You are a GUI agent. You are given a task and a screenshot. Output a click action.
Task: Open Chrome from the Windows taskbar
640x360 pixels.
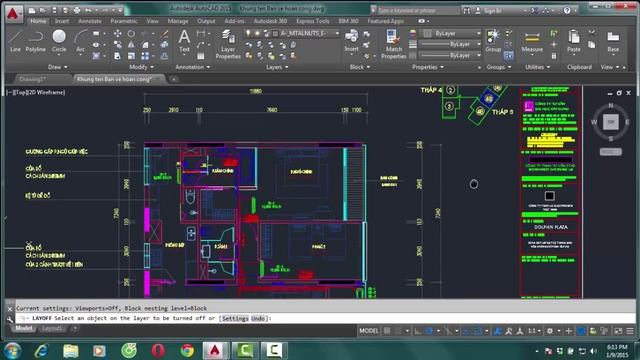click(187, 351)
